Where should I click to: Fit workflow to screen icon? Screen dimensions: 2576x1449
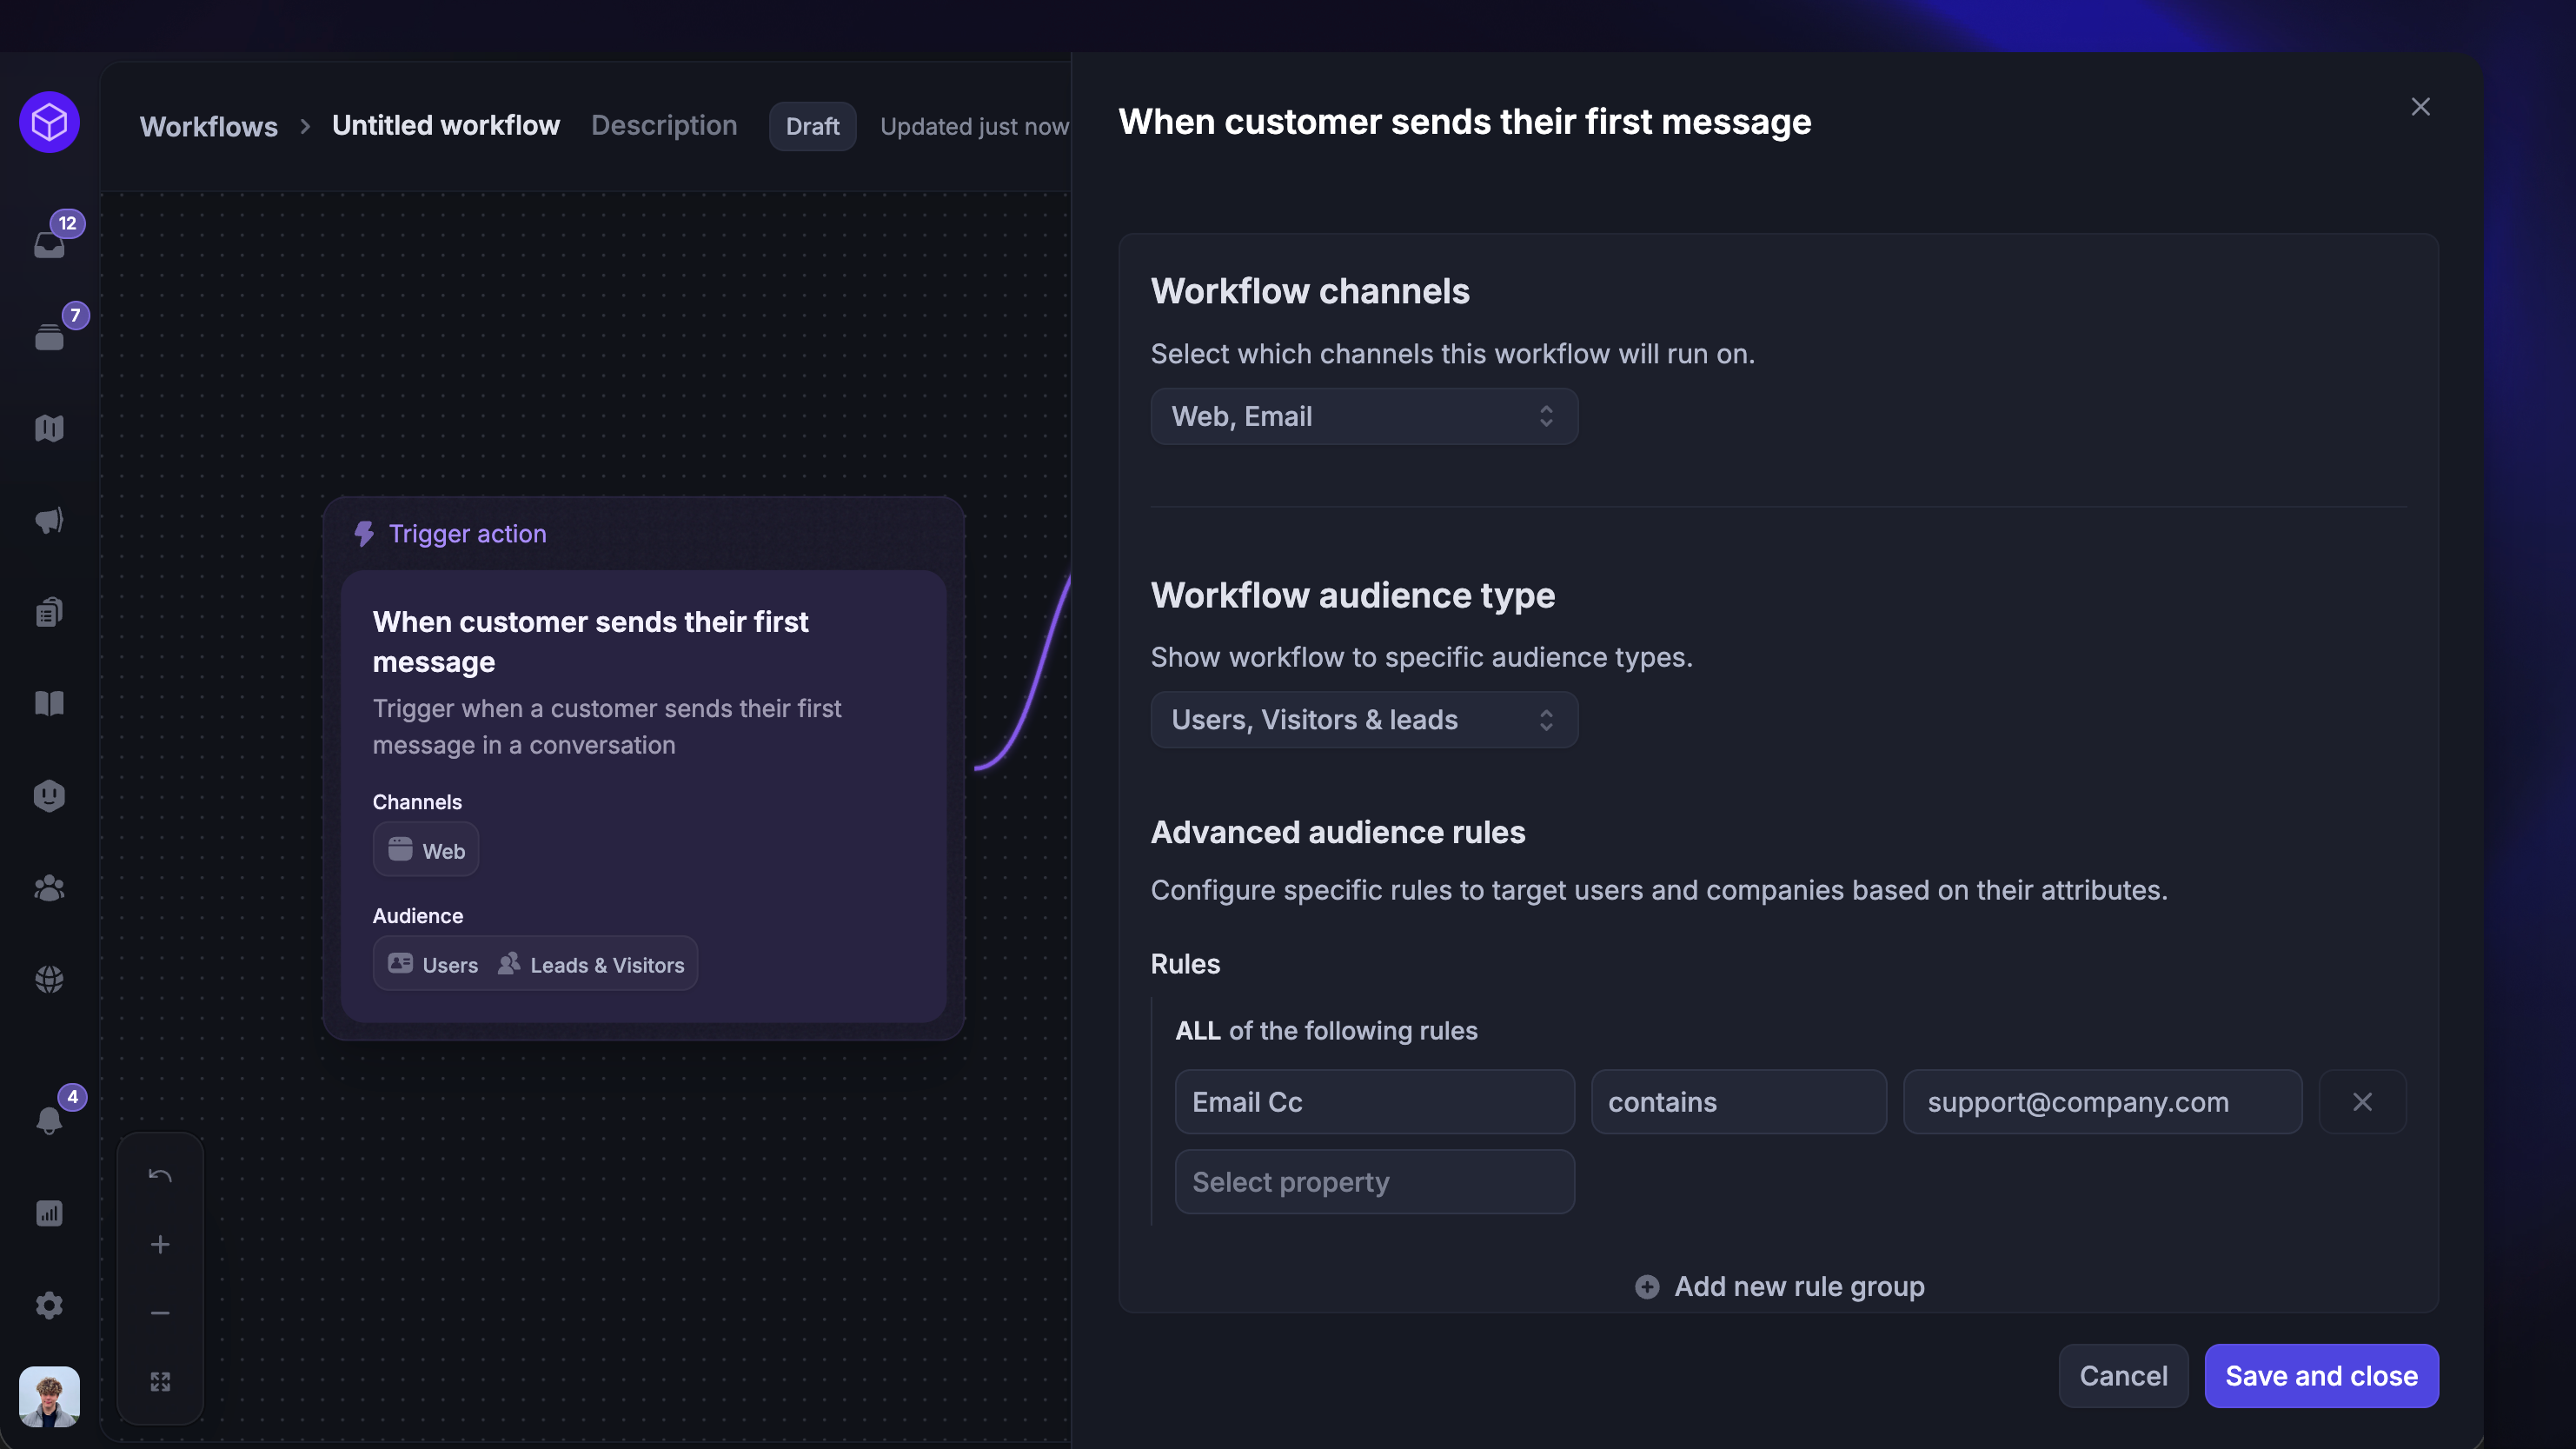[x=160, y=1381]
